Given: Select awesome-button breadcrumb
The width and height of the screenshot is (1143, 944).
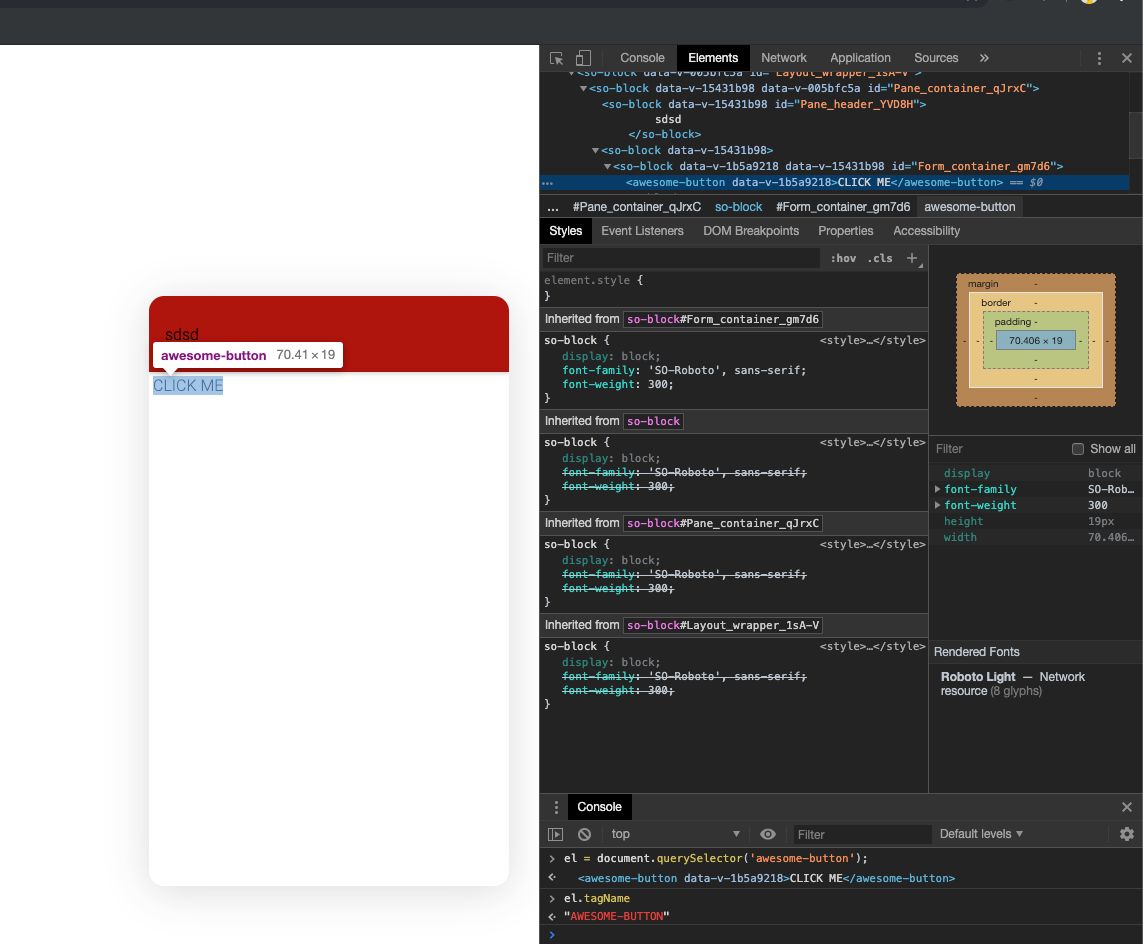Looking at the screenshot, I should [x=970, y=208].
